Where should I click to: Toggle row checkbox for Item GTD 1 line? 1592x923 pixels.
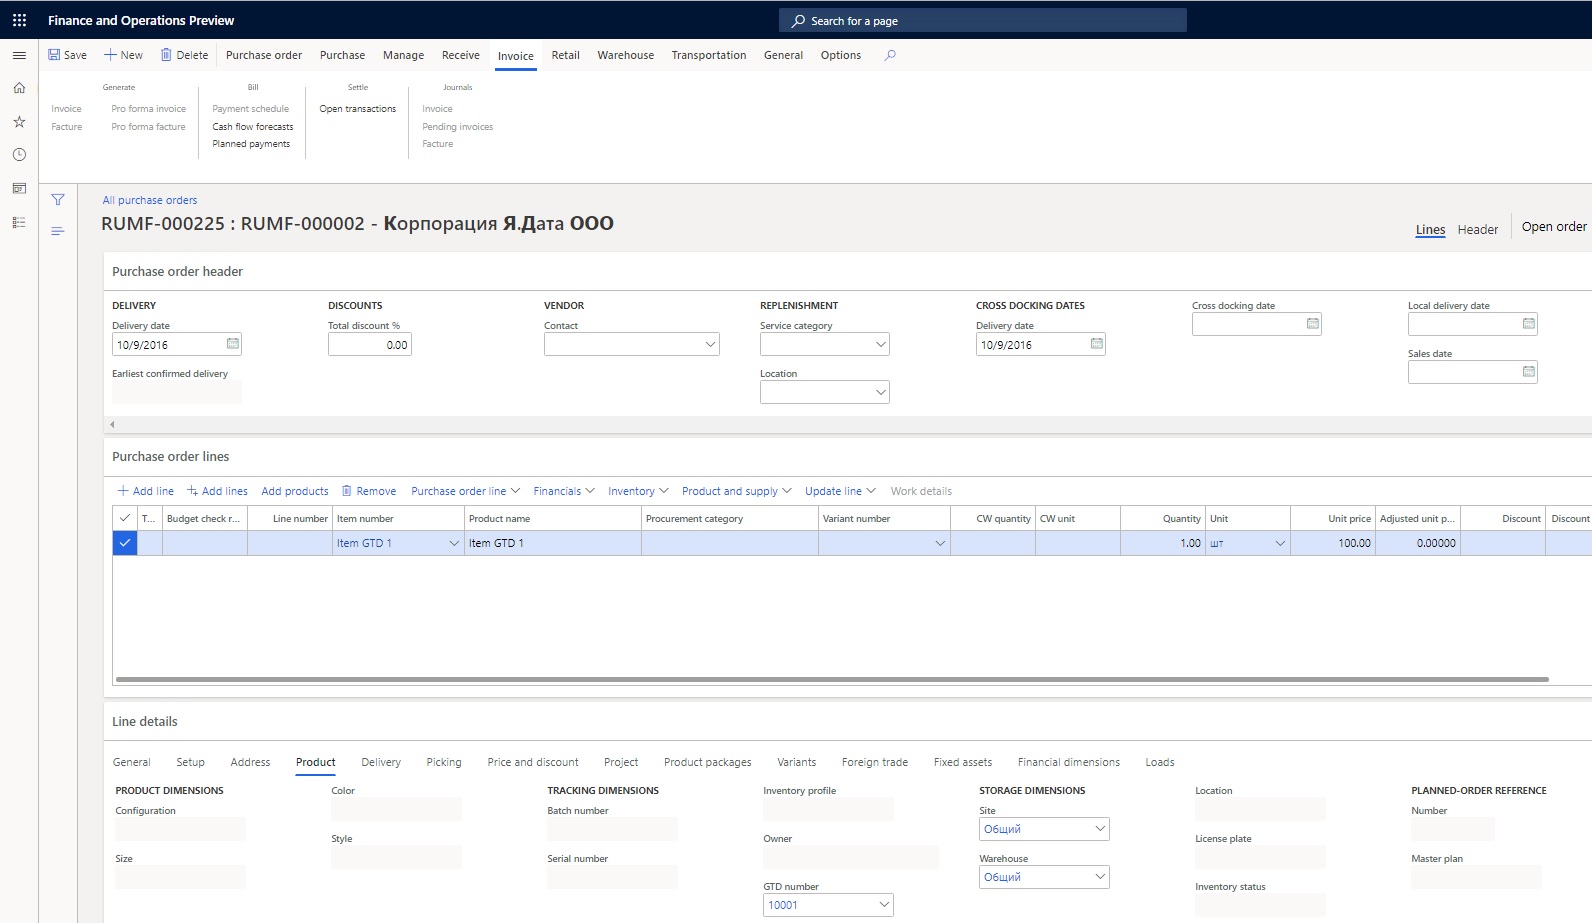coord(125,543)
